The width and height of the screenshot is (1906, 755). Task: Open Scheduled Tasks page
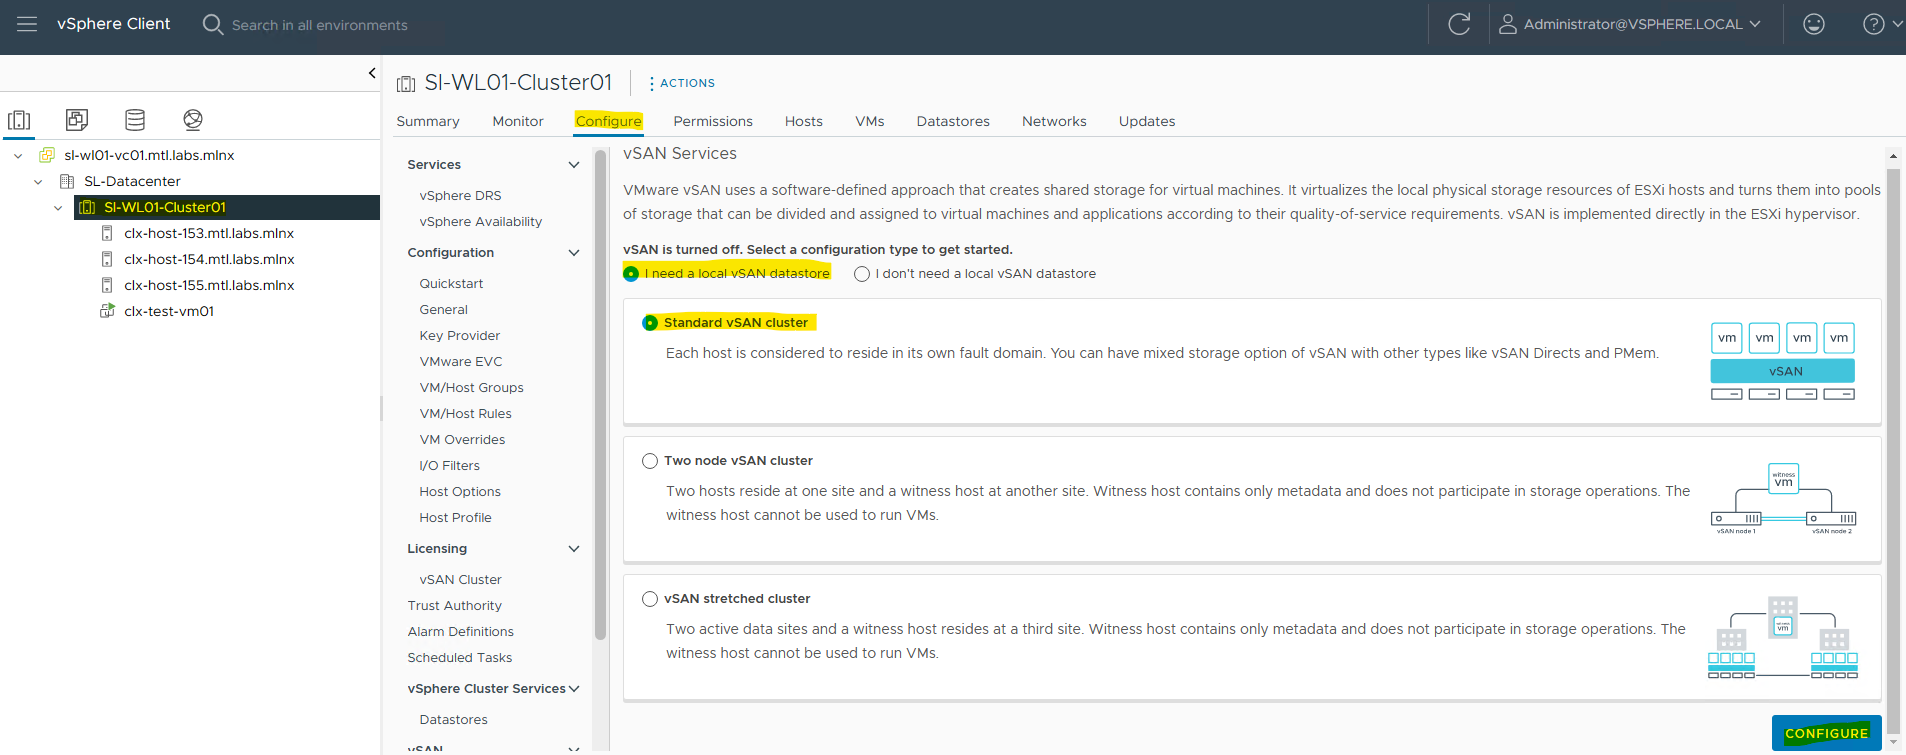coord(460,658)
